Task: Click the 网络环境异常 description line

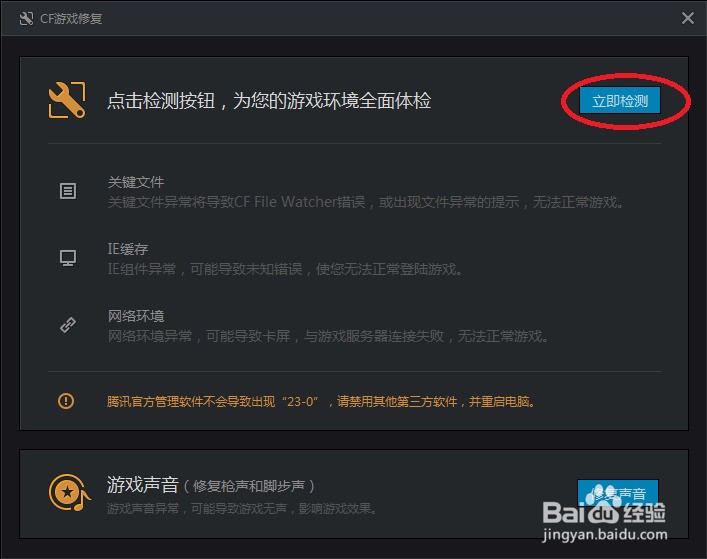Action: pos(328,335)
